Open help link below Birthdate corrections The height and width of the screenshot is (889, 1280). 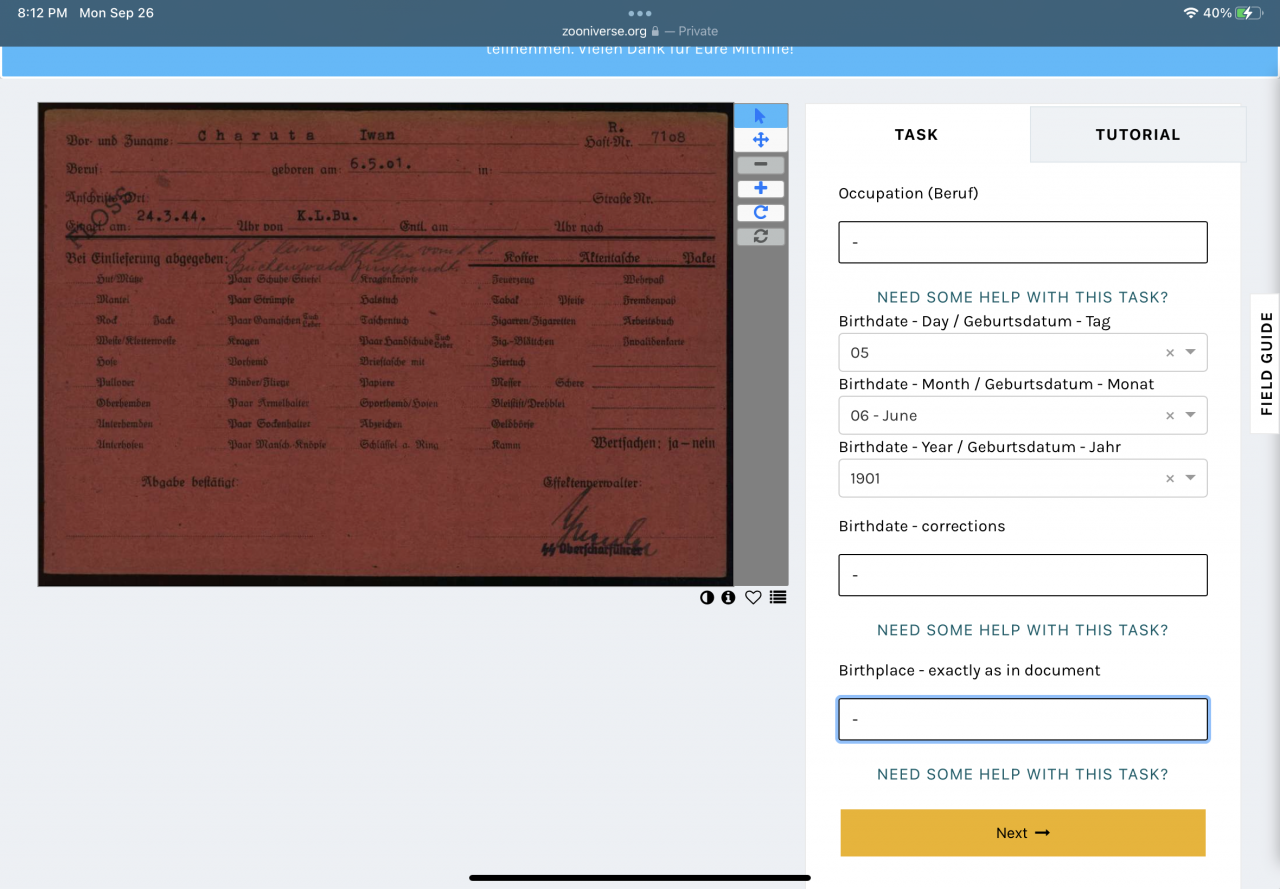[1022, 630]
